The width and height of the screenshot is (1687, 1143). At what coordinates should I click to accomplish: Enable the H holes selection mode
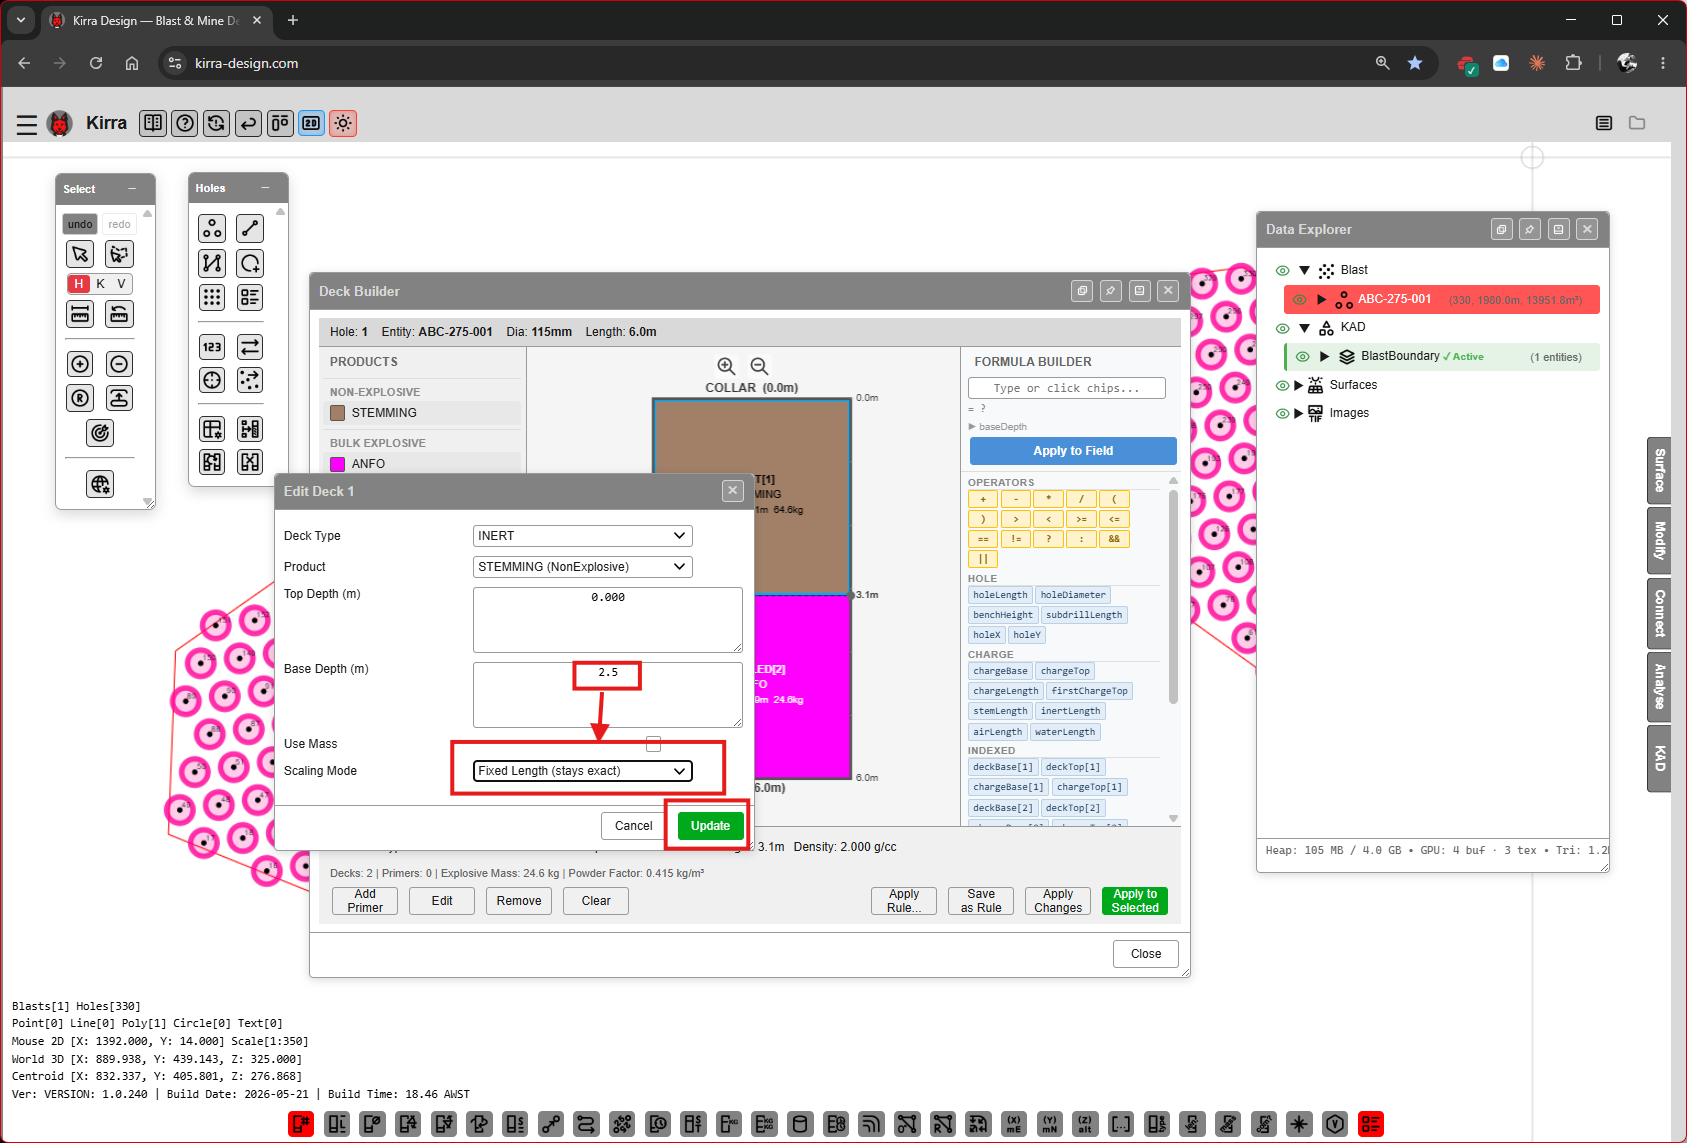pyautogui.click(x=79, y=284)
